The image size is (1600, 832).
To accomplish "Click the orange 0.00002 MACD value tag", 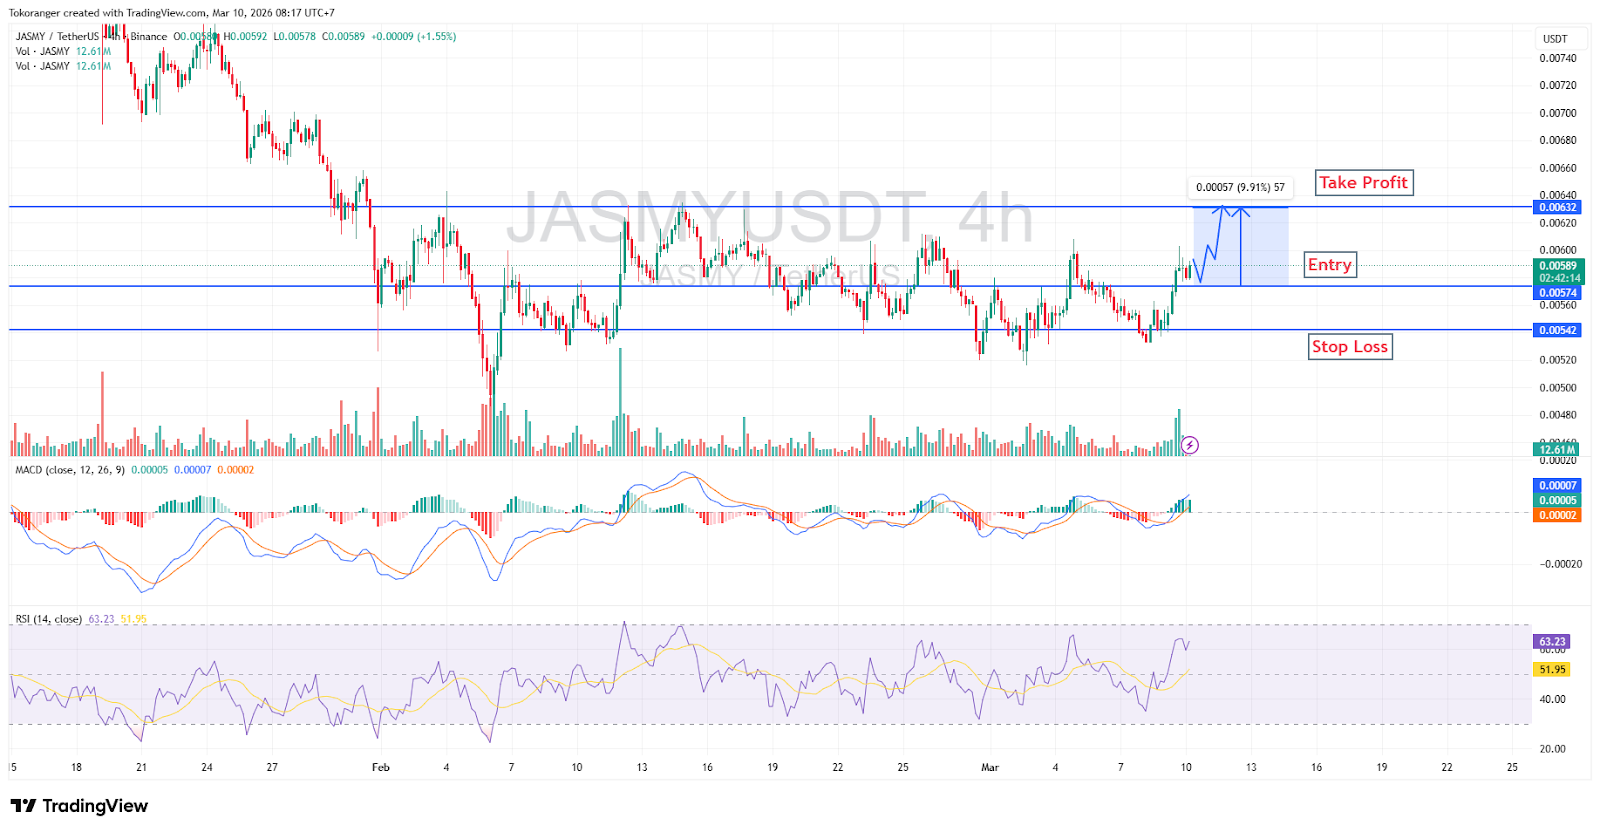I will point(1557,516).
